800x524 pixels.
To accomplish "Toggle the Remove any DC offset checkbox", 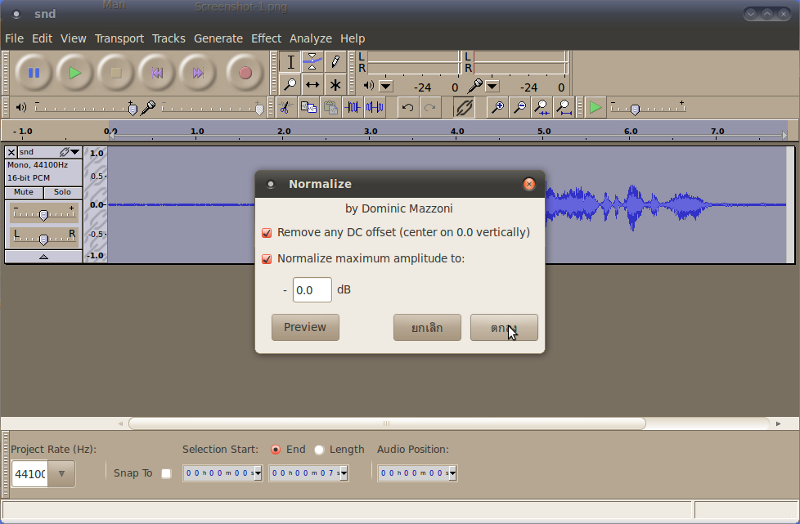I will point(266,233).
